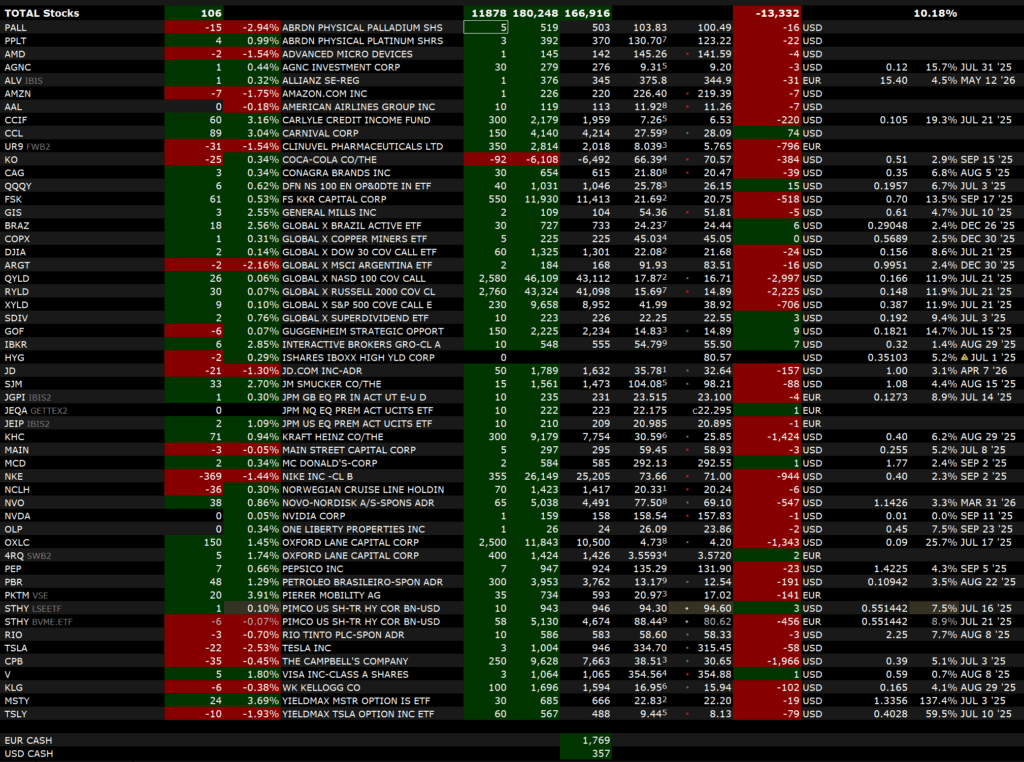Viewport: 1024px width, 762px height.
Task: Select the OXLC ticker row
Action: (18, 541)
